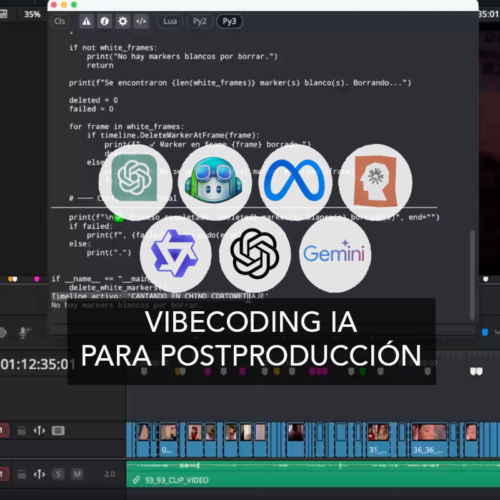500x500 pixels.
Task: Click the line 'if failed:'
Action: click(91, 226)
